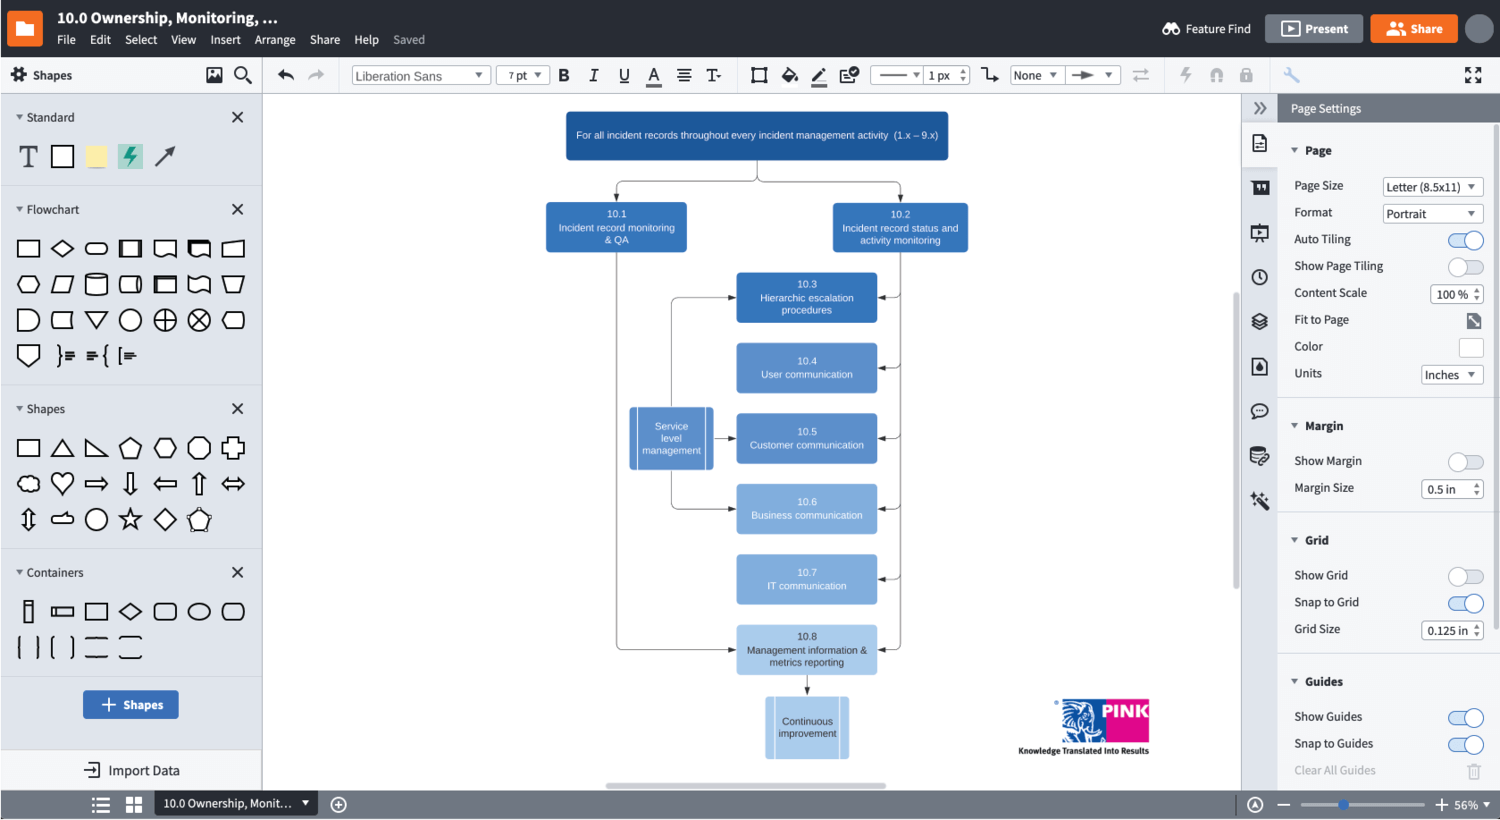This screenshot has width=1500, height=820.
Task: Open the Insert menu
Action: (x=225, y=40)
